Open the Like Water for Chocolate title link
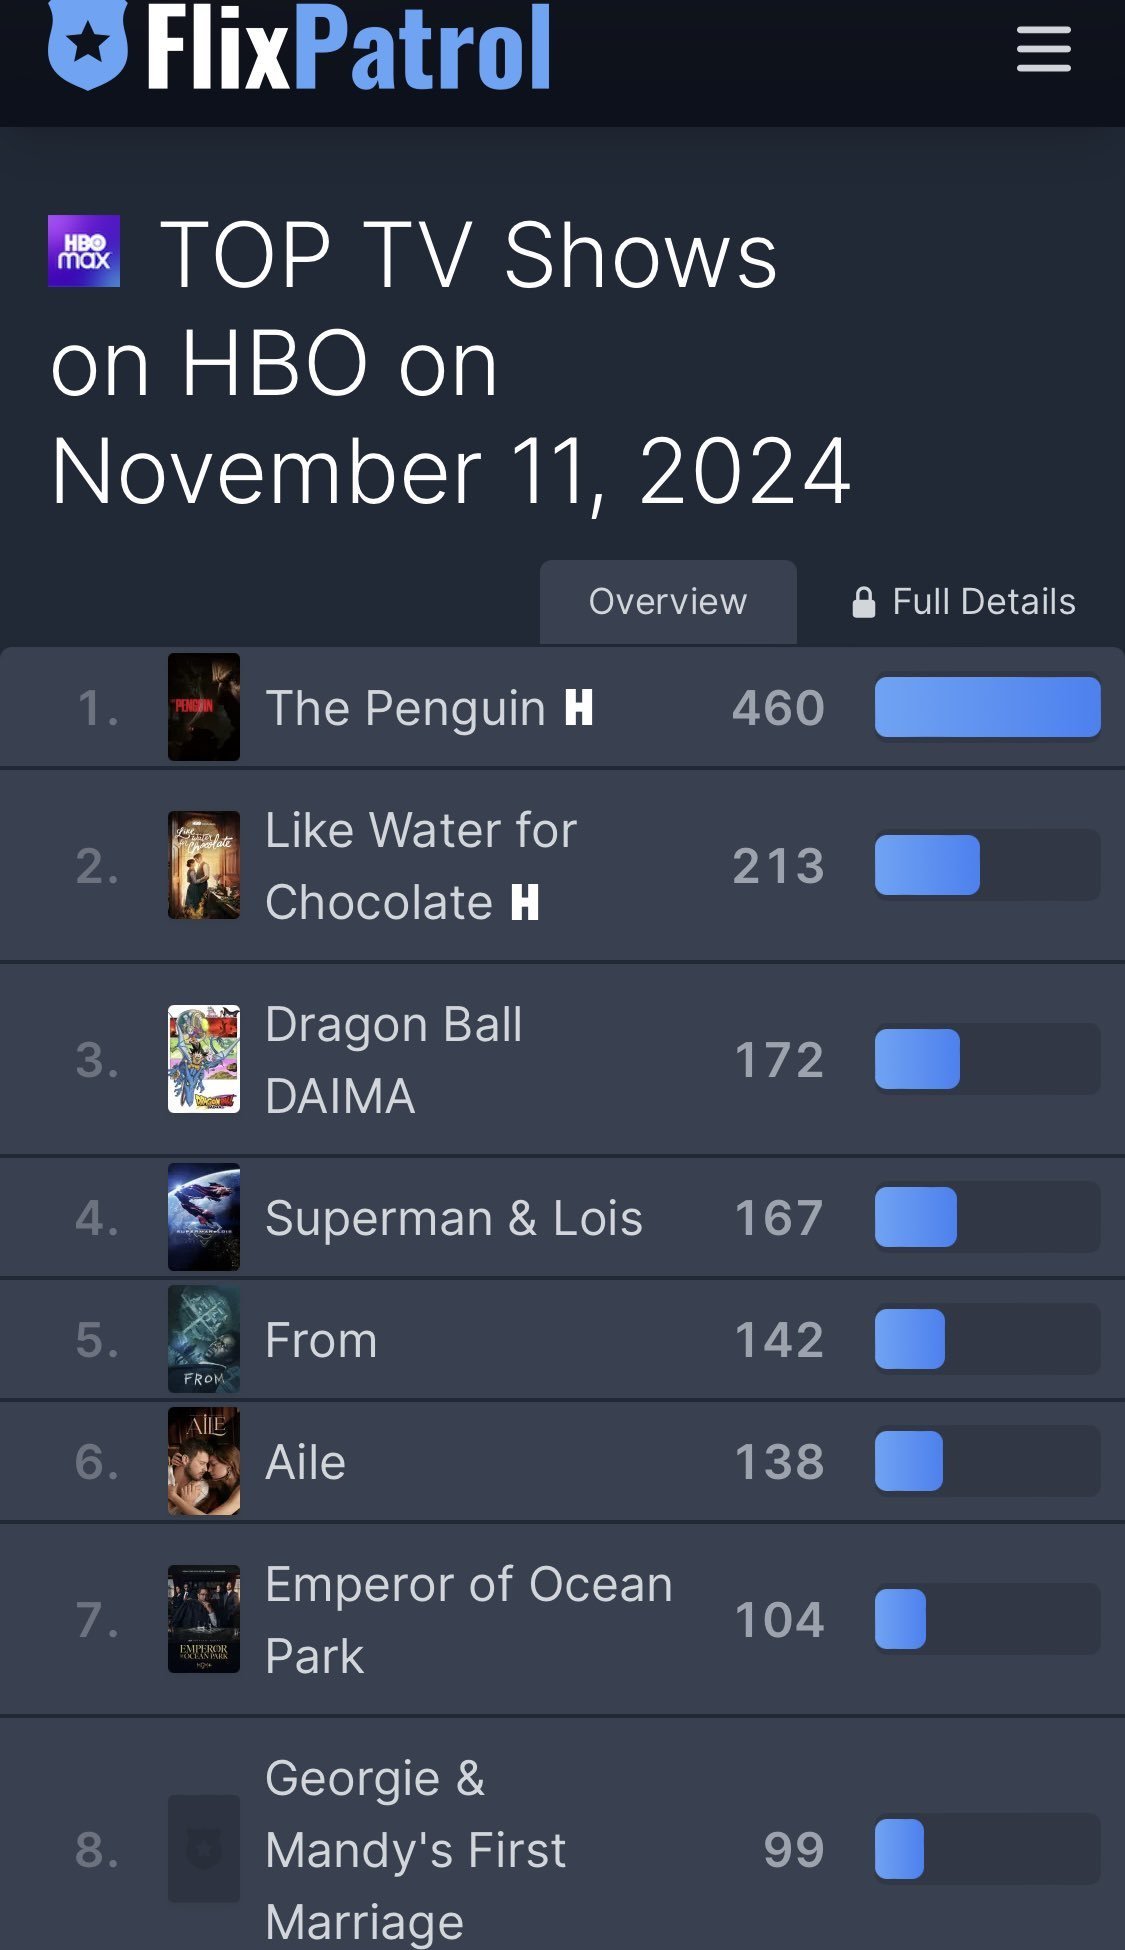The width and height of the screenshot is (1125, 1950). [420, 866]
